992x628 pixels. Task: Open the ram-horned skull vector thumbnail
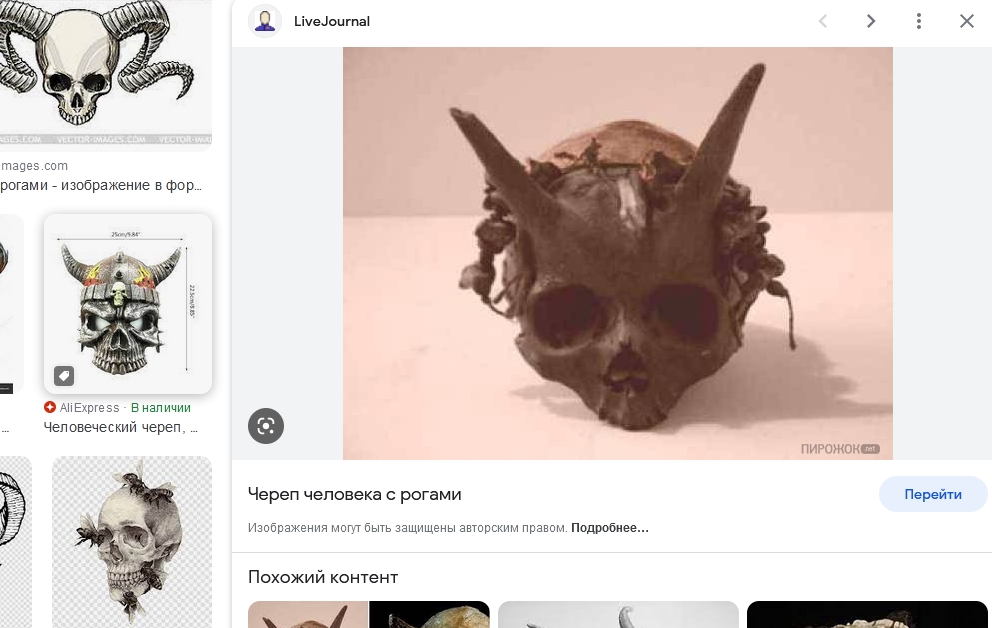click(106, 73)
